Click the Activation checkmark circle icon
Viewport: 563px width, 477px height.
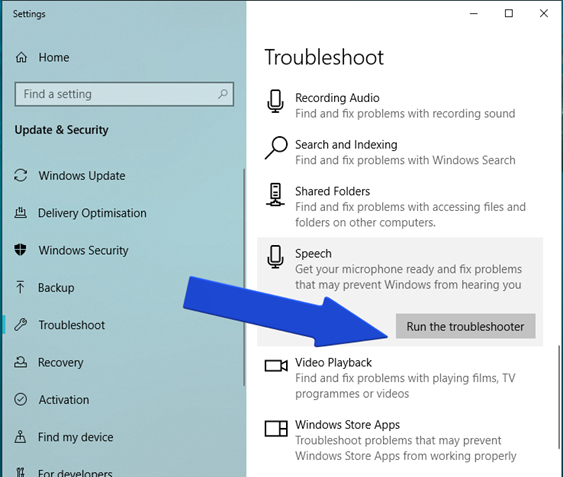click(20, 399)
